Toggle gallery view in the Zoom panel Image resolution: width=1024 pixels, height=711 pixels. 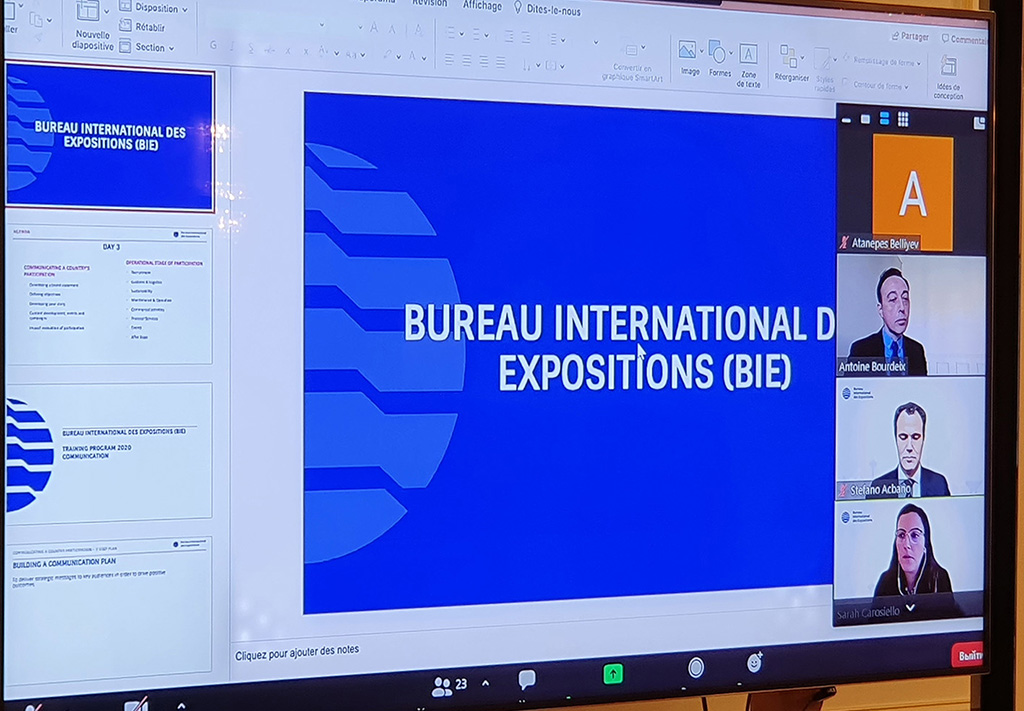[904, 119]
